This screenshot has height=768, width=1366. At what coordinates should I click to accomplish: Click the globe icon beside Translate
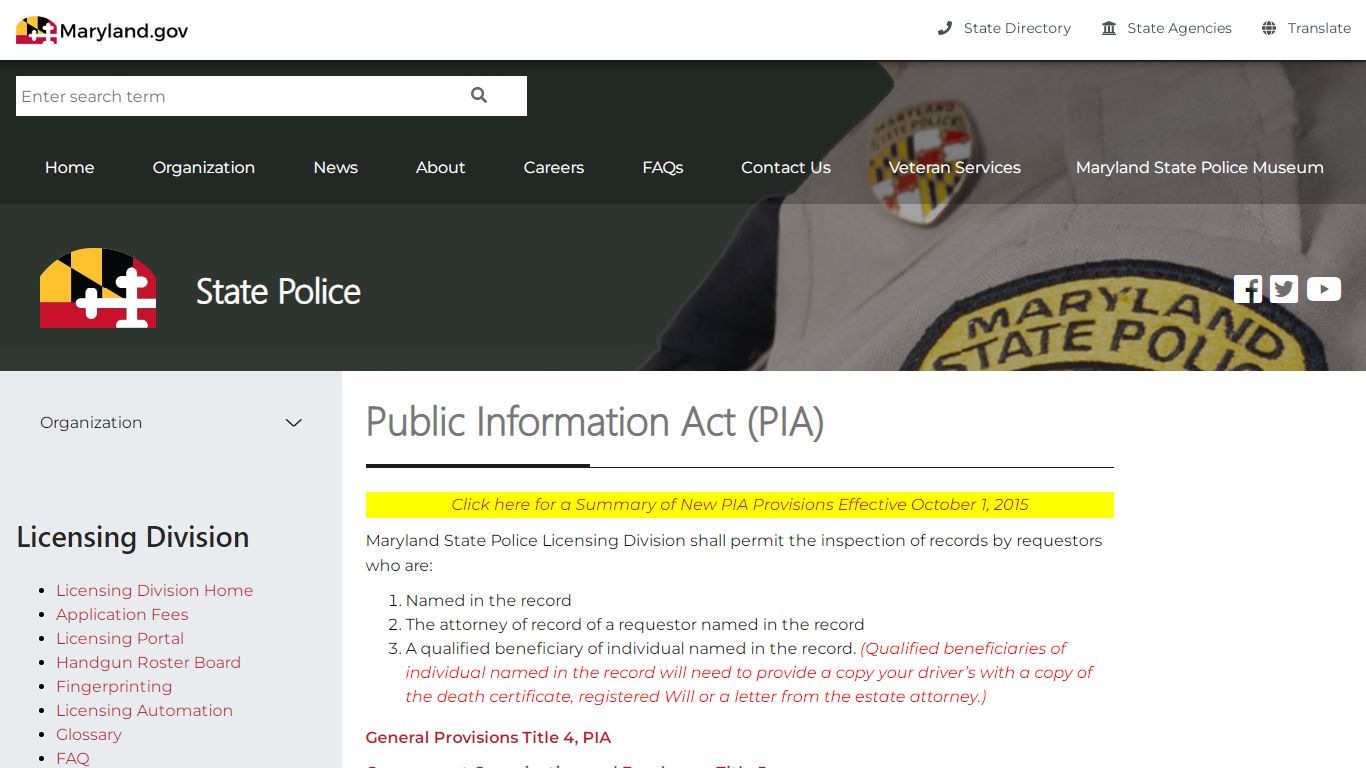point(1269,28)
